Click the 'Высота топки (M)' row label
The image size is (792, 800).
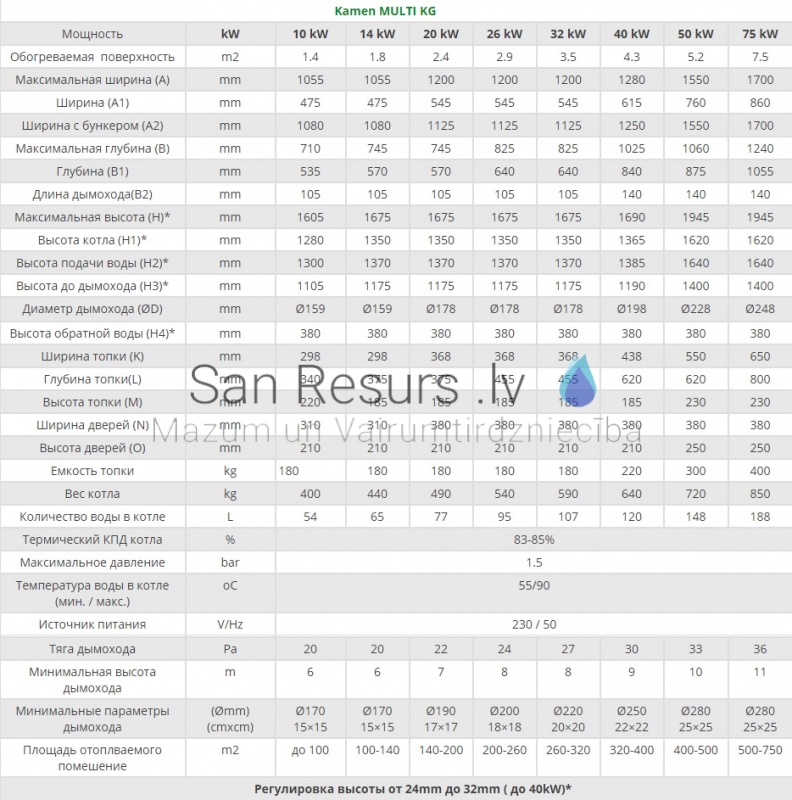92,403
